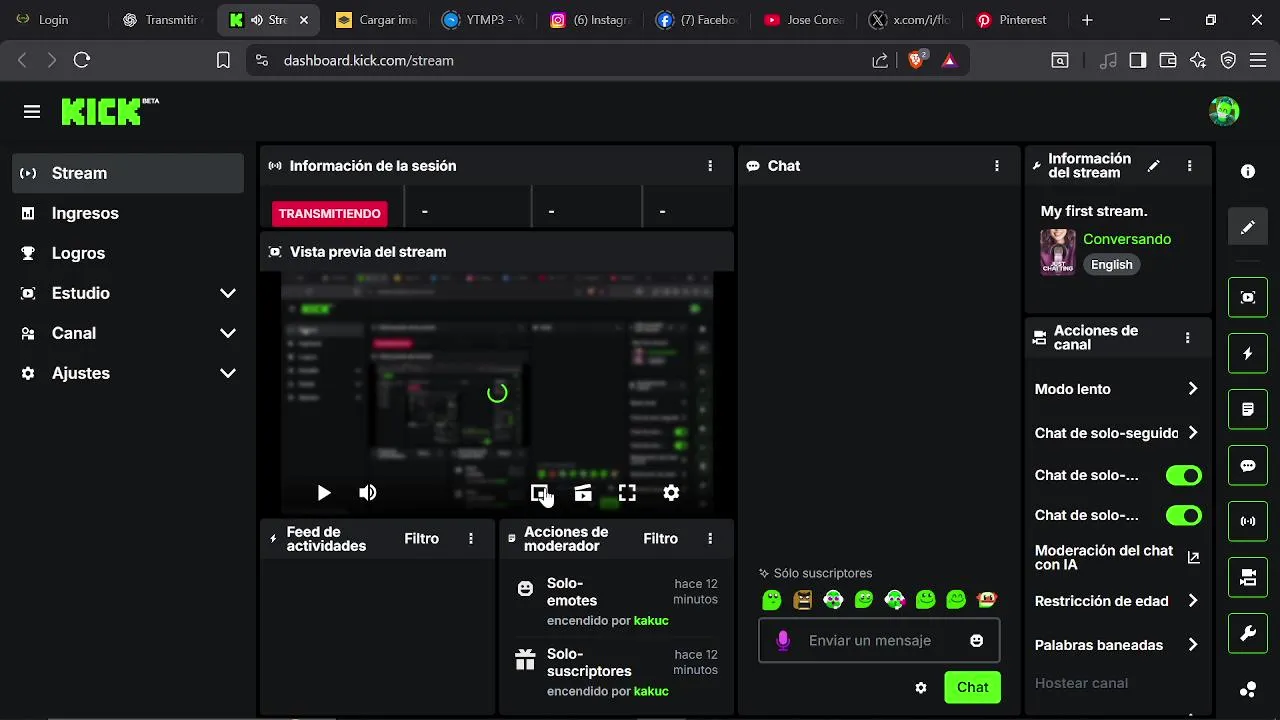Open Información del stream three-dot menu
1280x720 pixels.
[x=1189, y=166]
